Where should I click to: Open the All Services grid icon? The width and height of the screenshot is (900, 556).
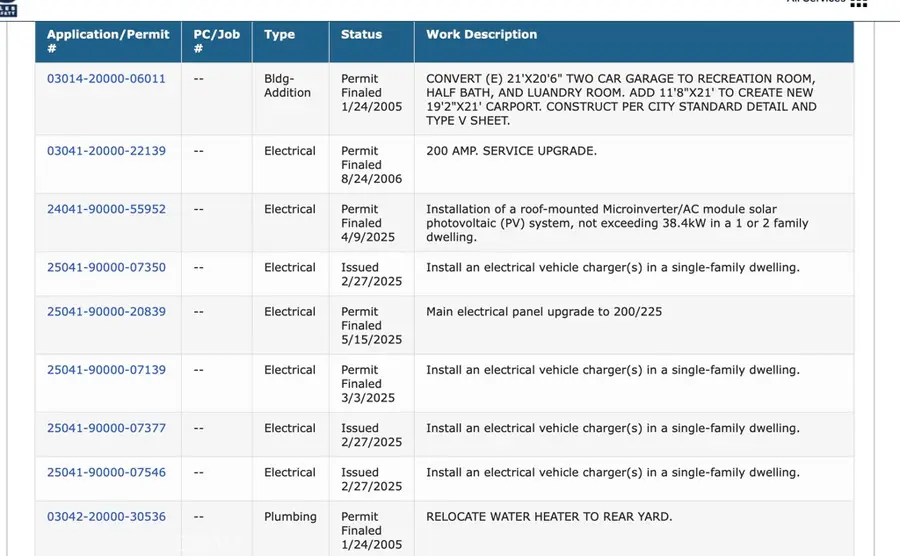857,3
